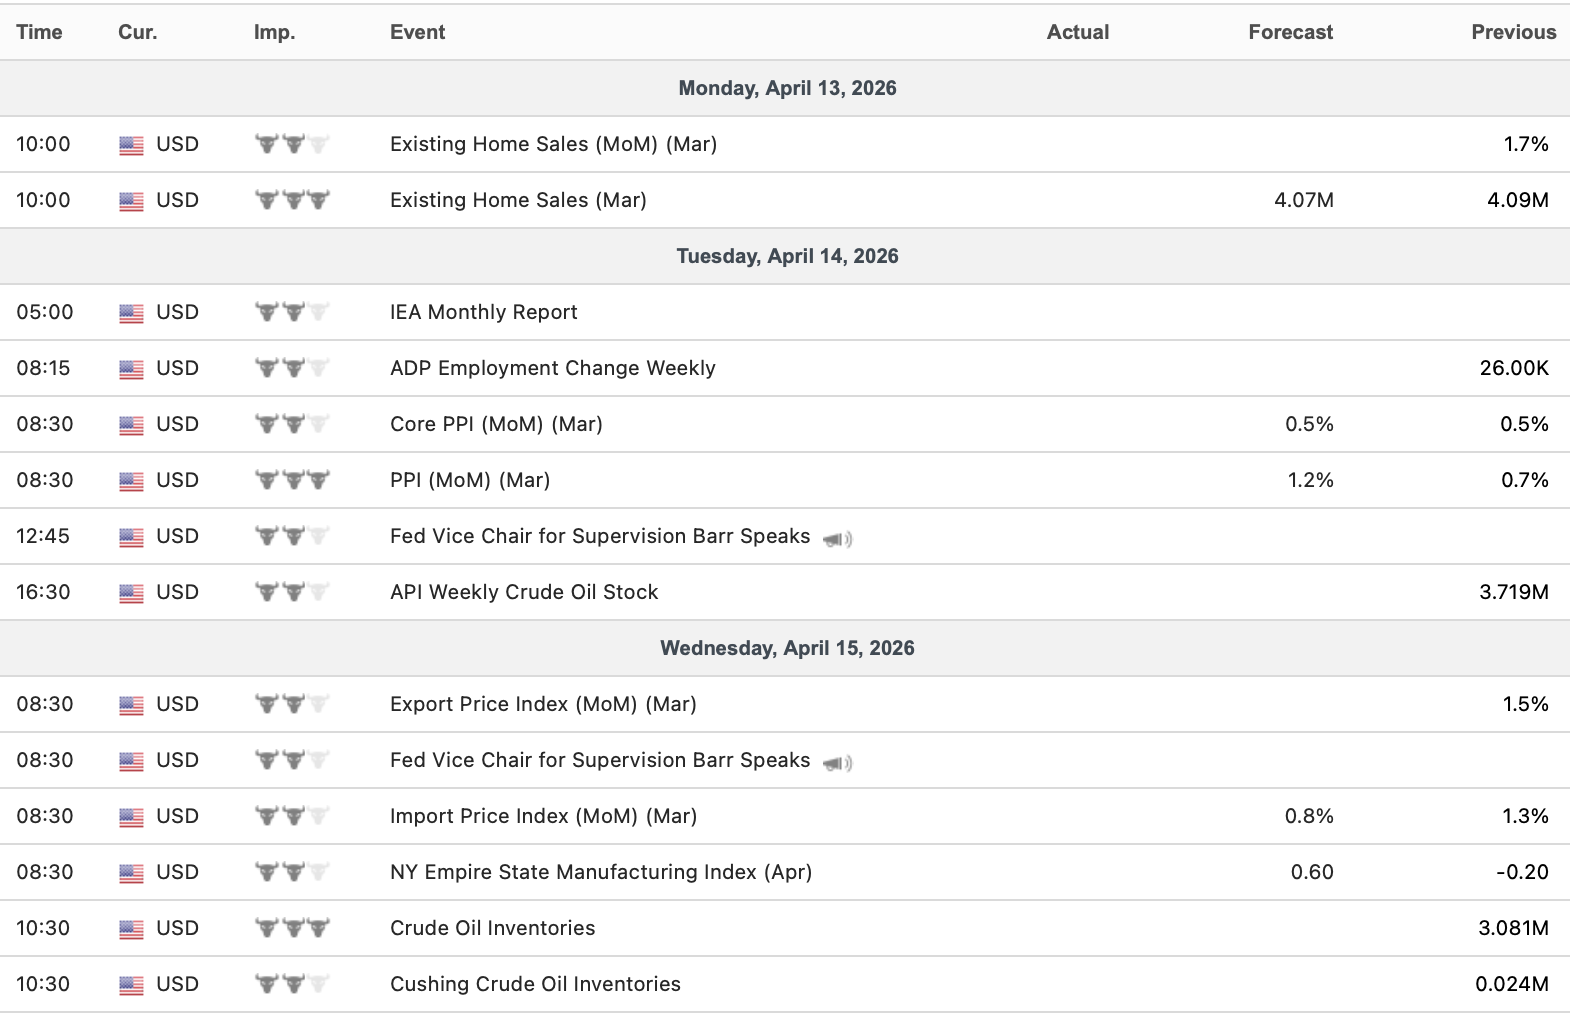Click importance bulls for Export Price Index row

tap(292, 704)
